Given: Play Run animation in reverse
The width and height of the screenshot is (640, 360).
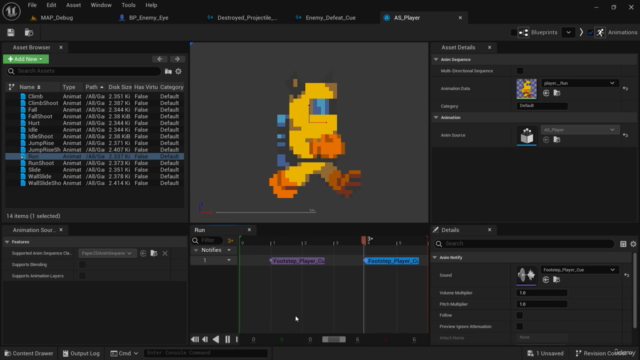Looking at the screenshot, I should 216,339.
